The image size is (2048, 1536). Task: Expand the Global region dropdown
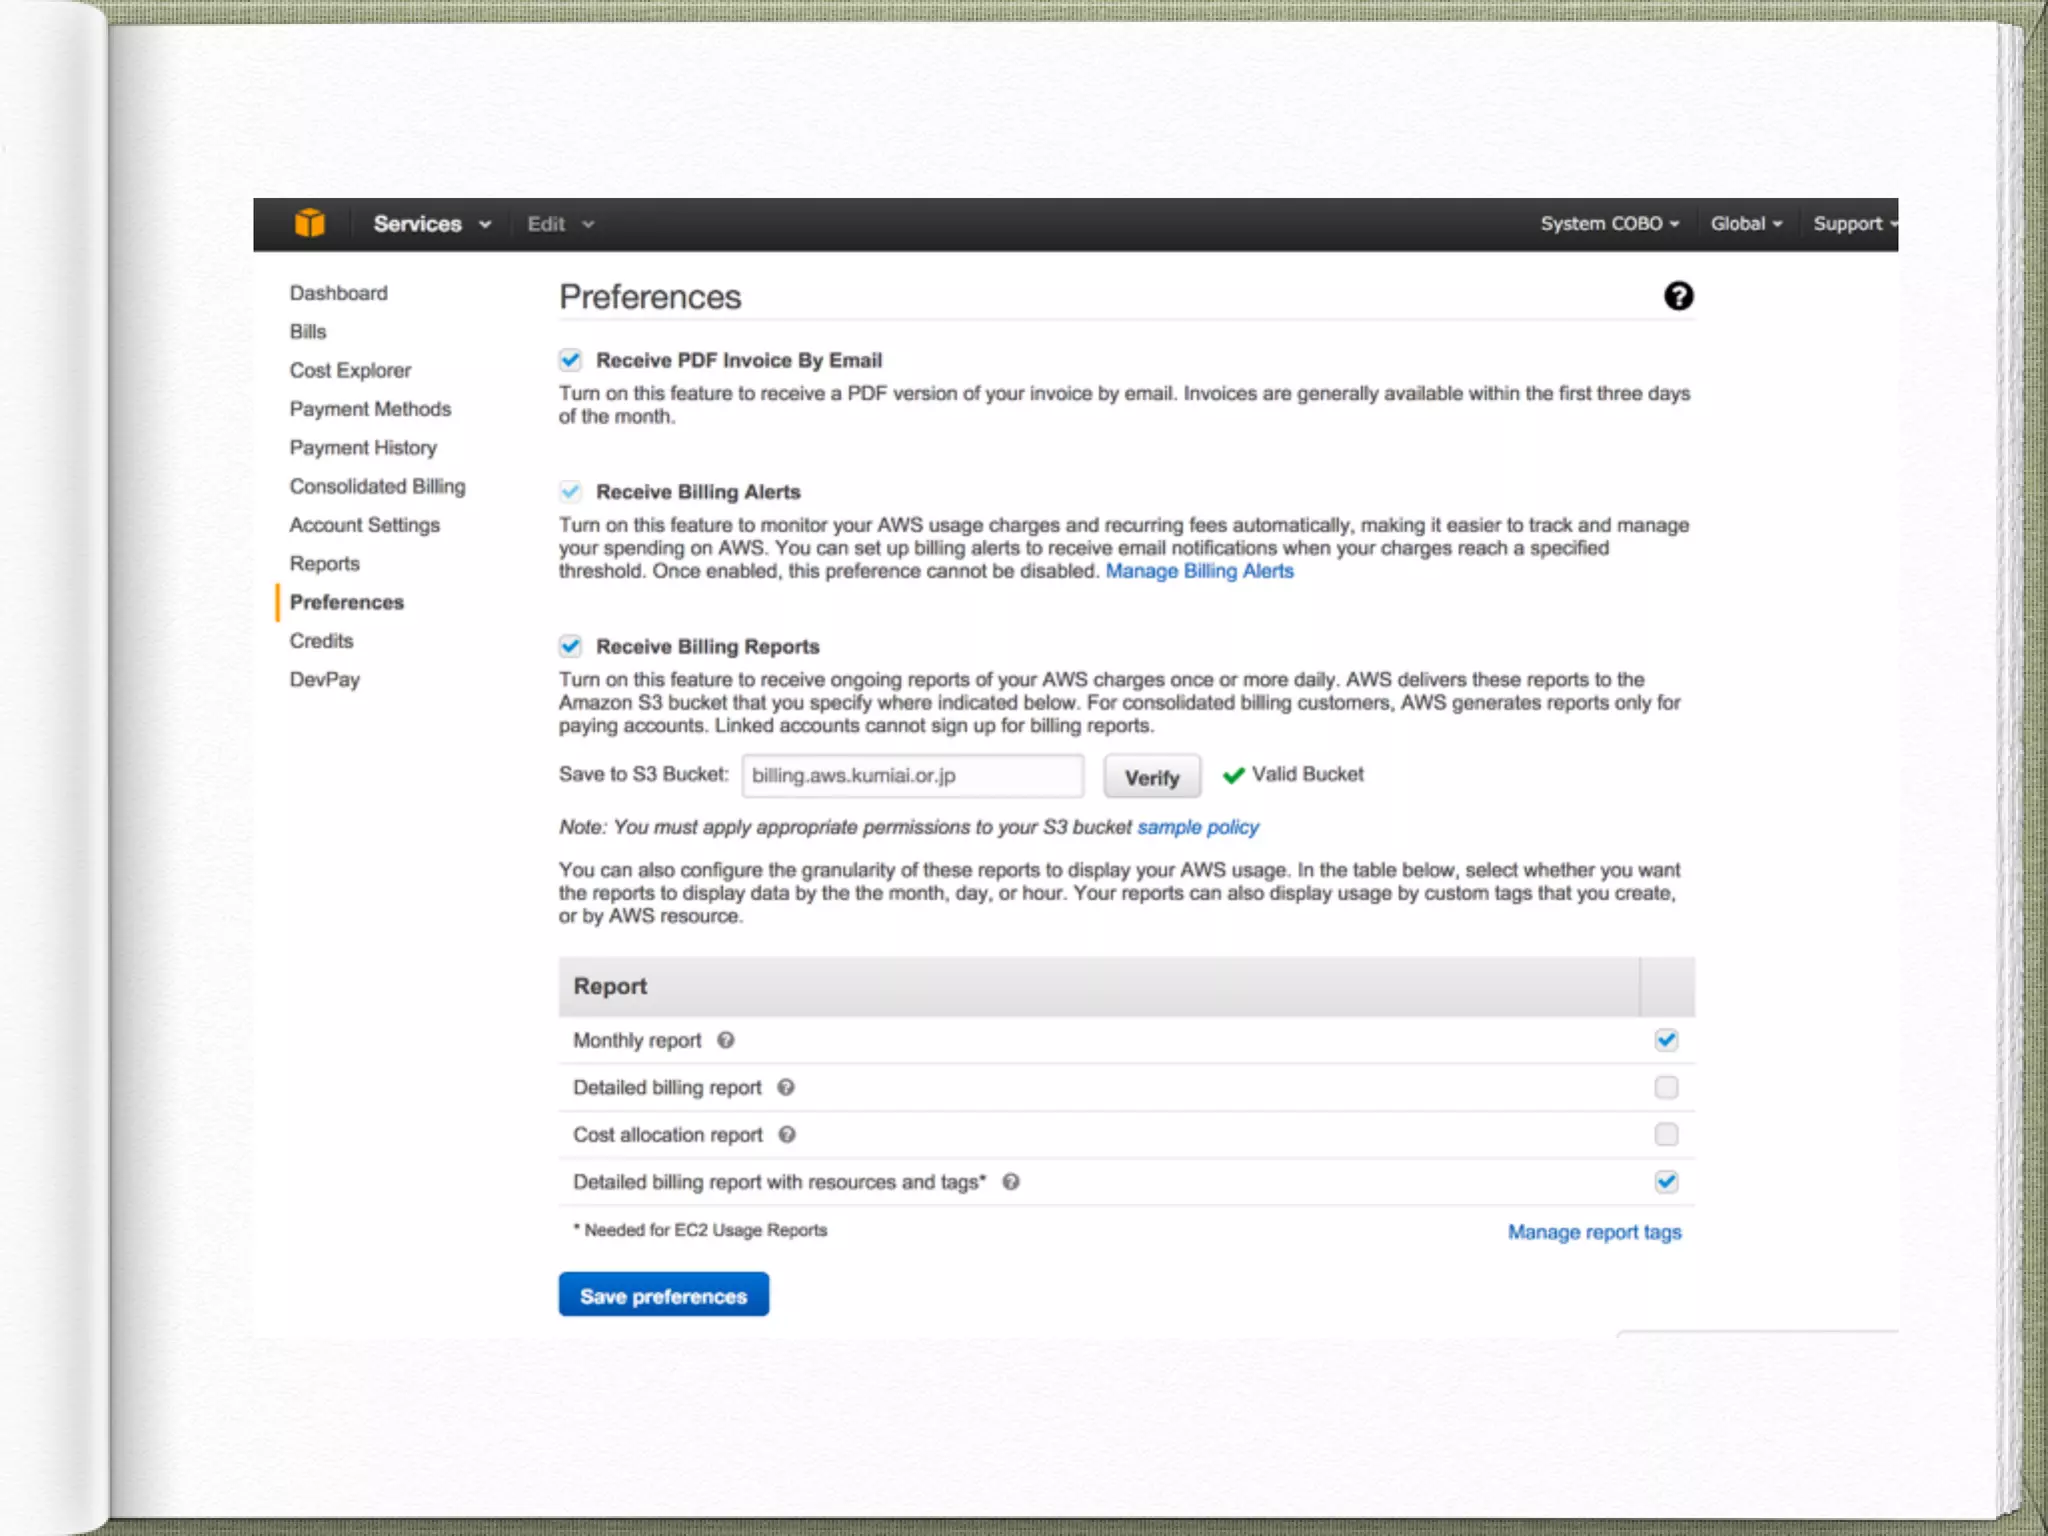click(x=1745, y=224)
